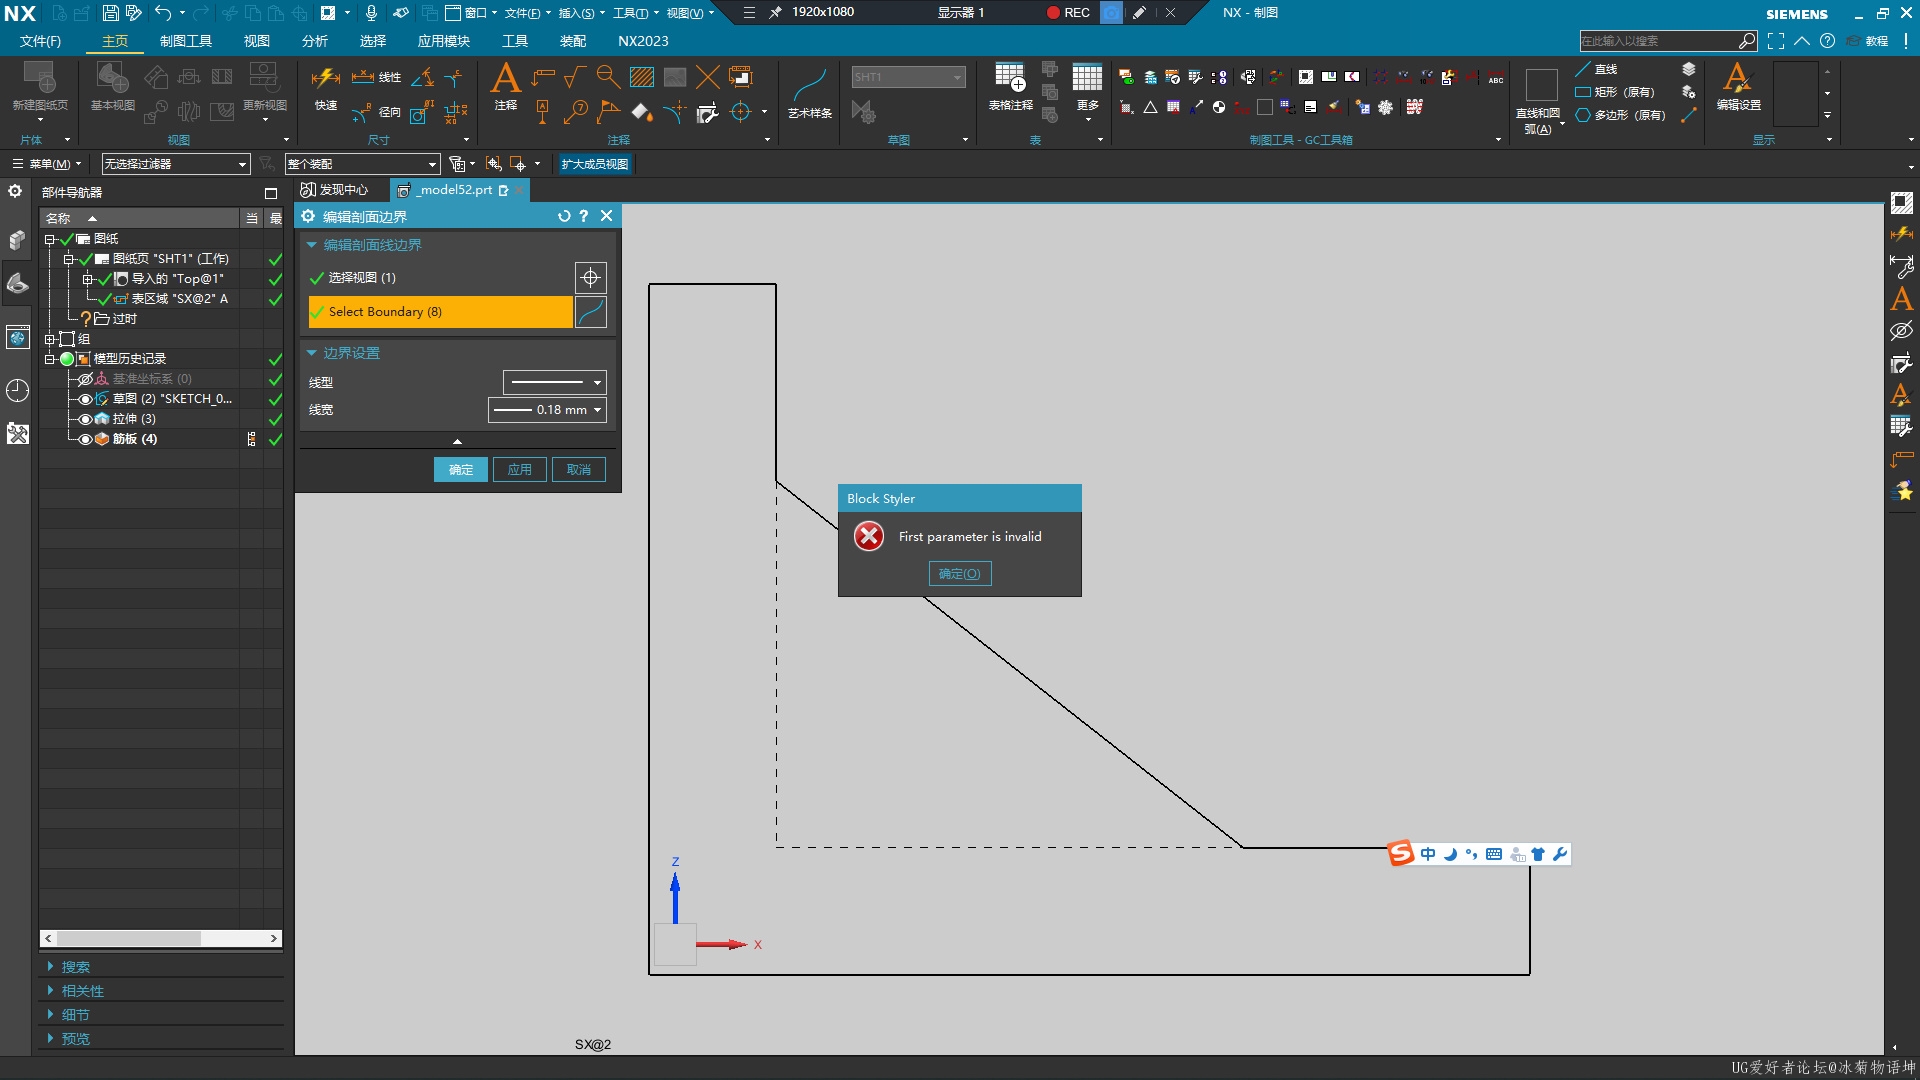Open help for the 编辑剖面边界 dialog

(x=584, y=216)
